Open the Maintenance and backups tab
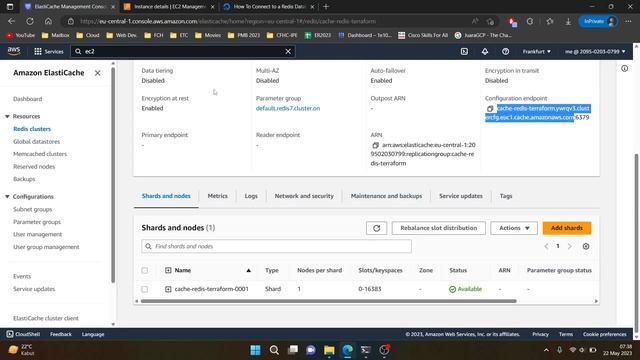 pyautogui.click(x=386, y=196)
